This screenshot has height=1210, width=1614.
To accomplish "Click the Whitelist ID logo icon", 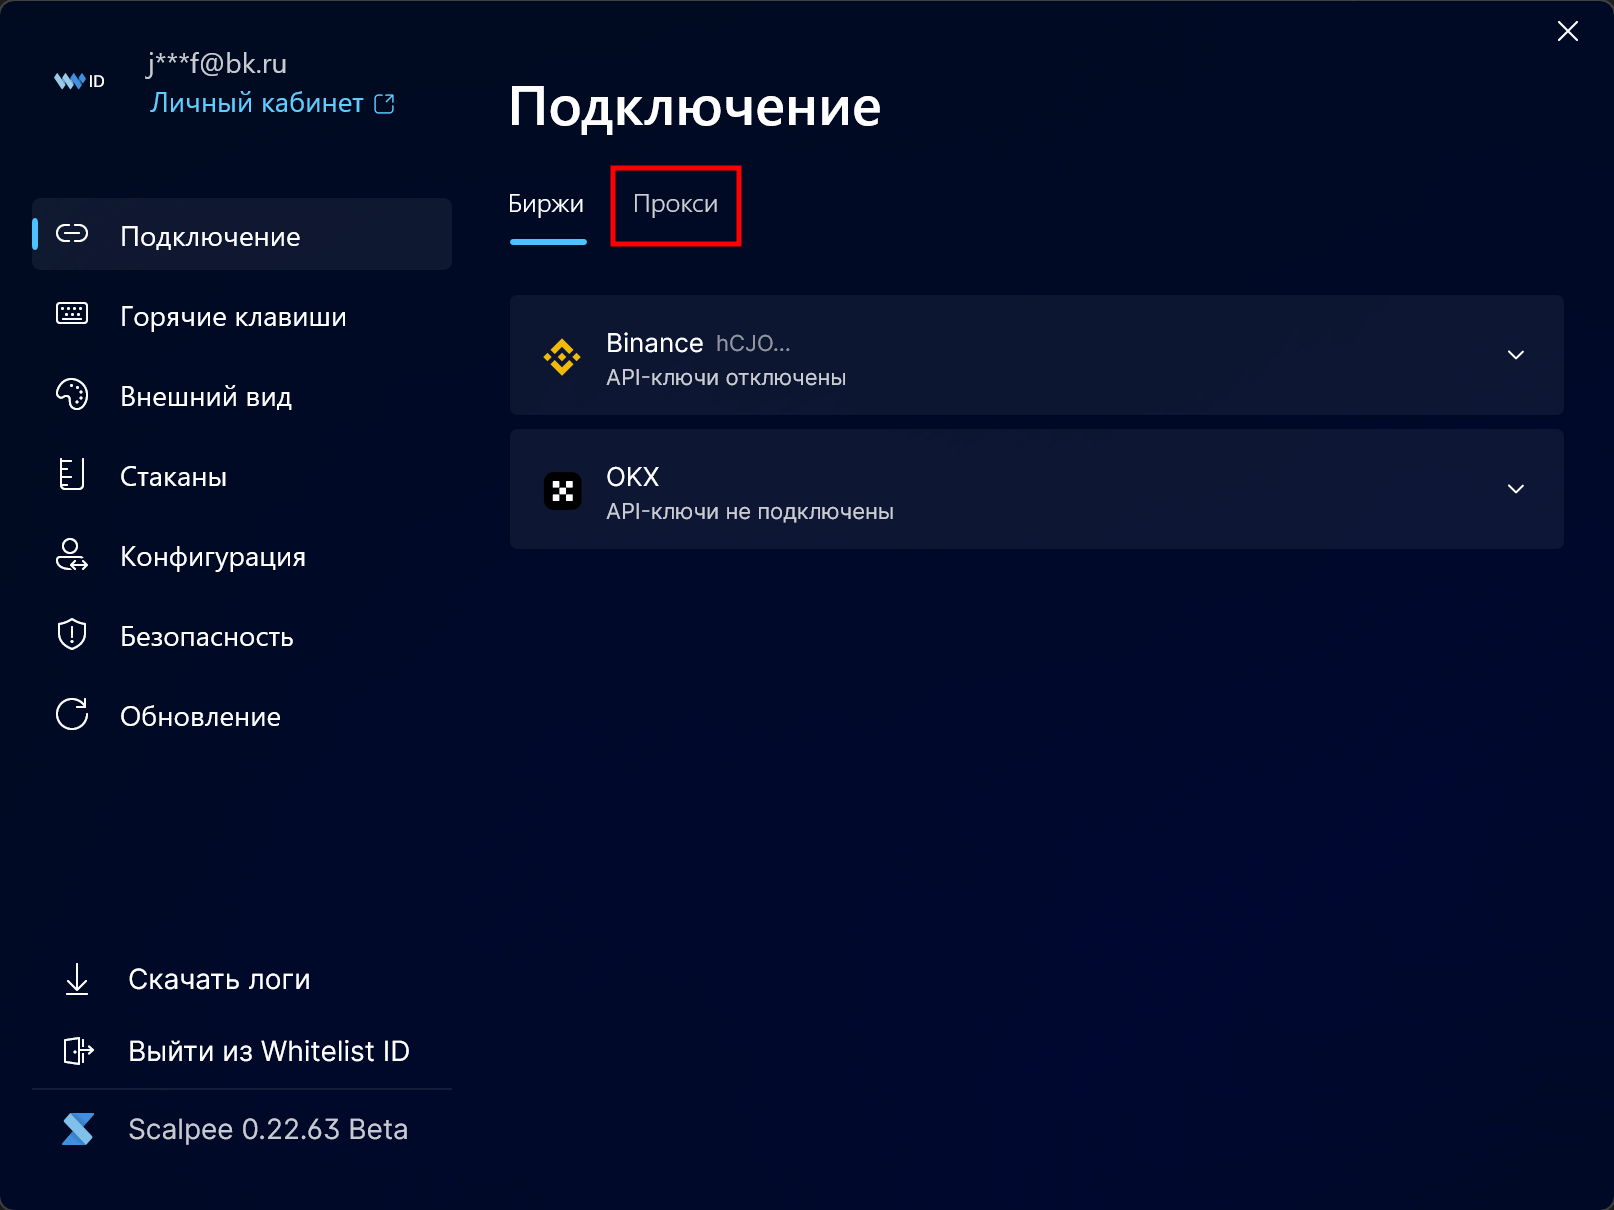I will coord(79,81).
